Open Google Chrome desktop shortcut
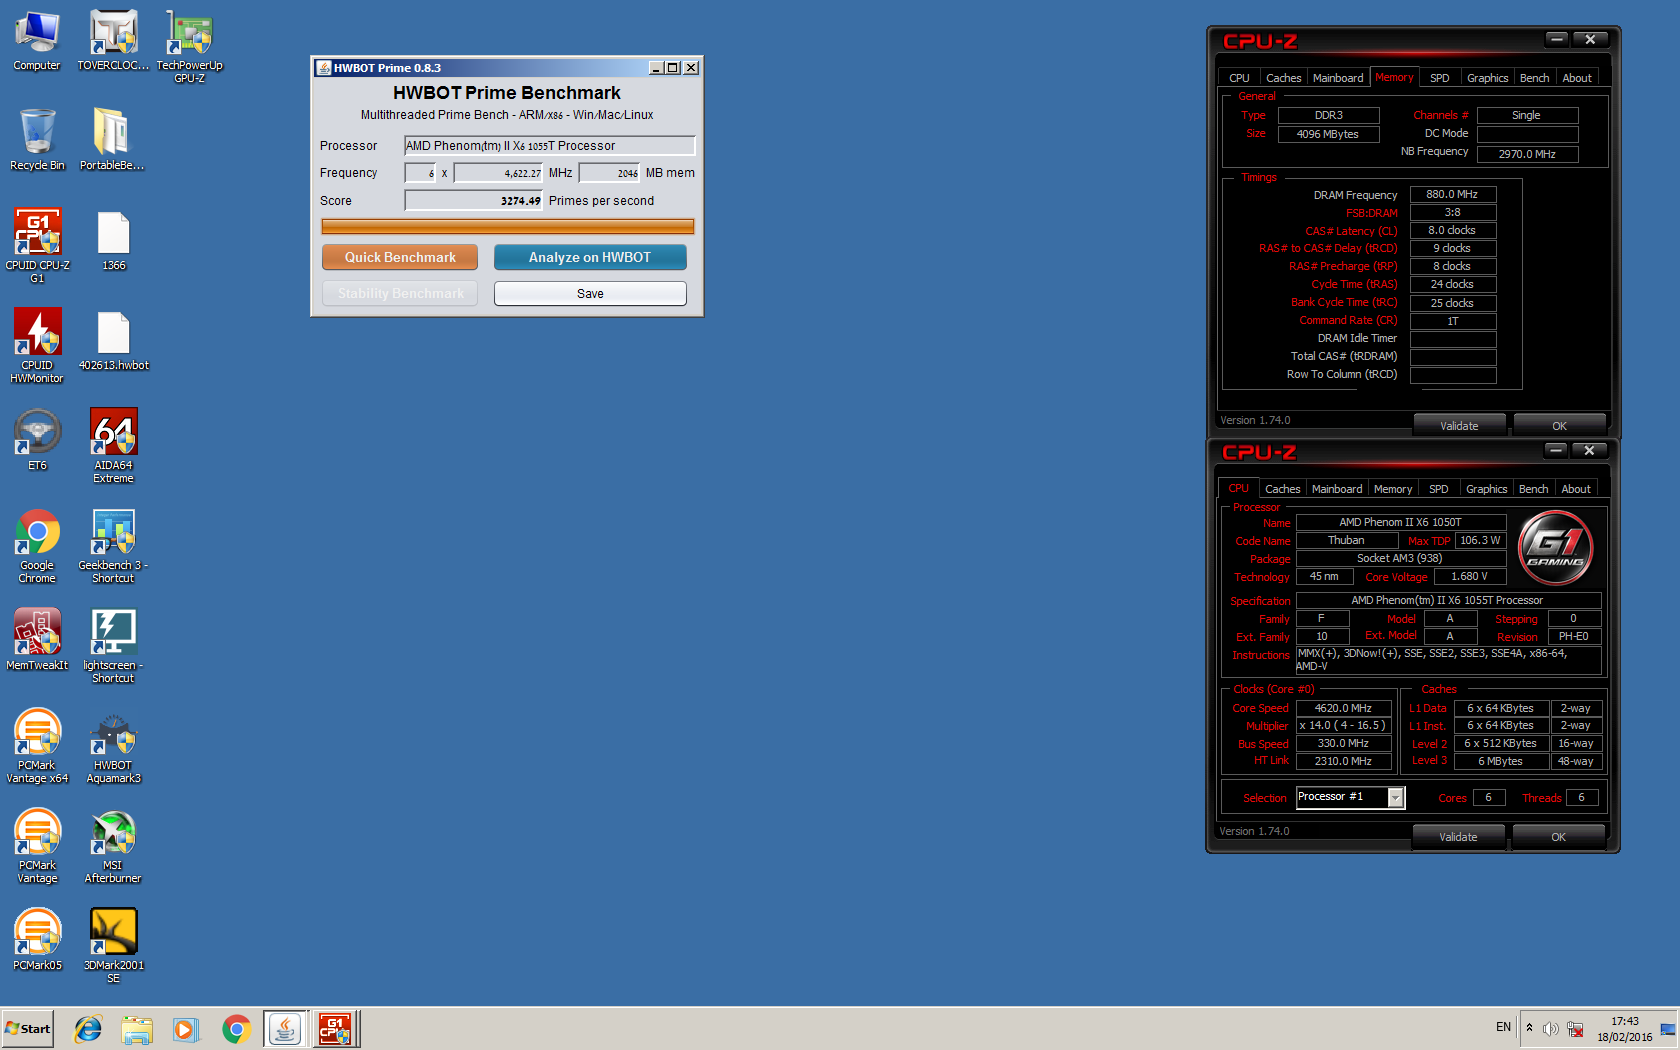Viewport: 1680px width, 1050px height. click(37, 546)
